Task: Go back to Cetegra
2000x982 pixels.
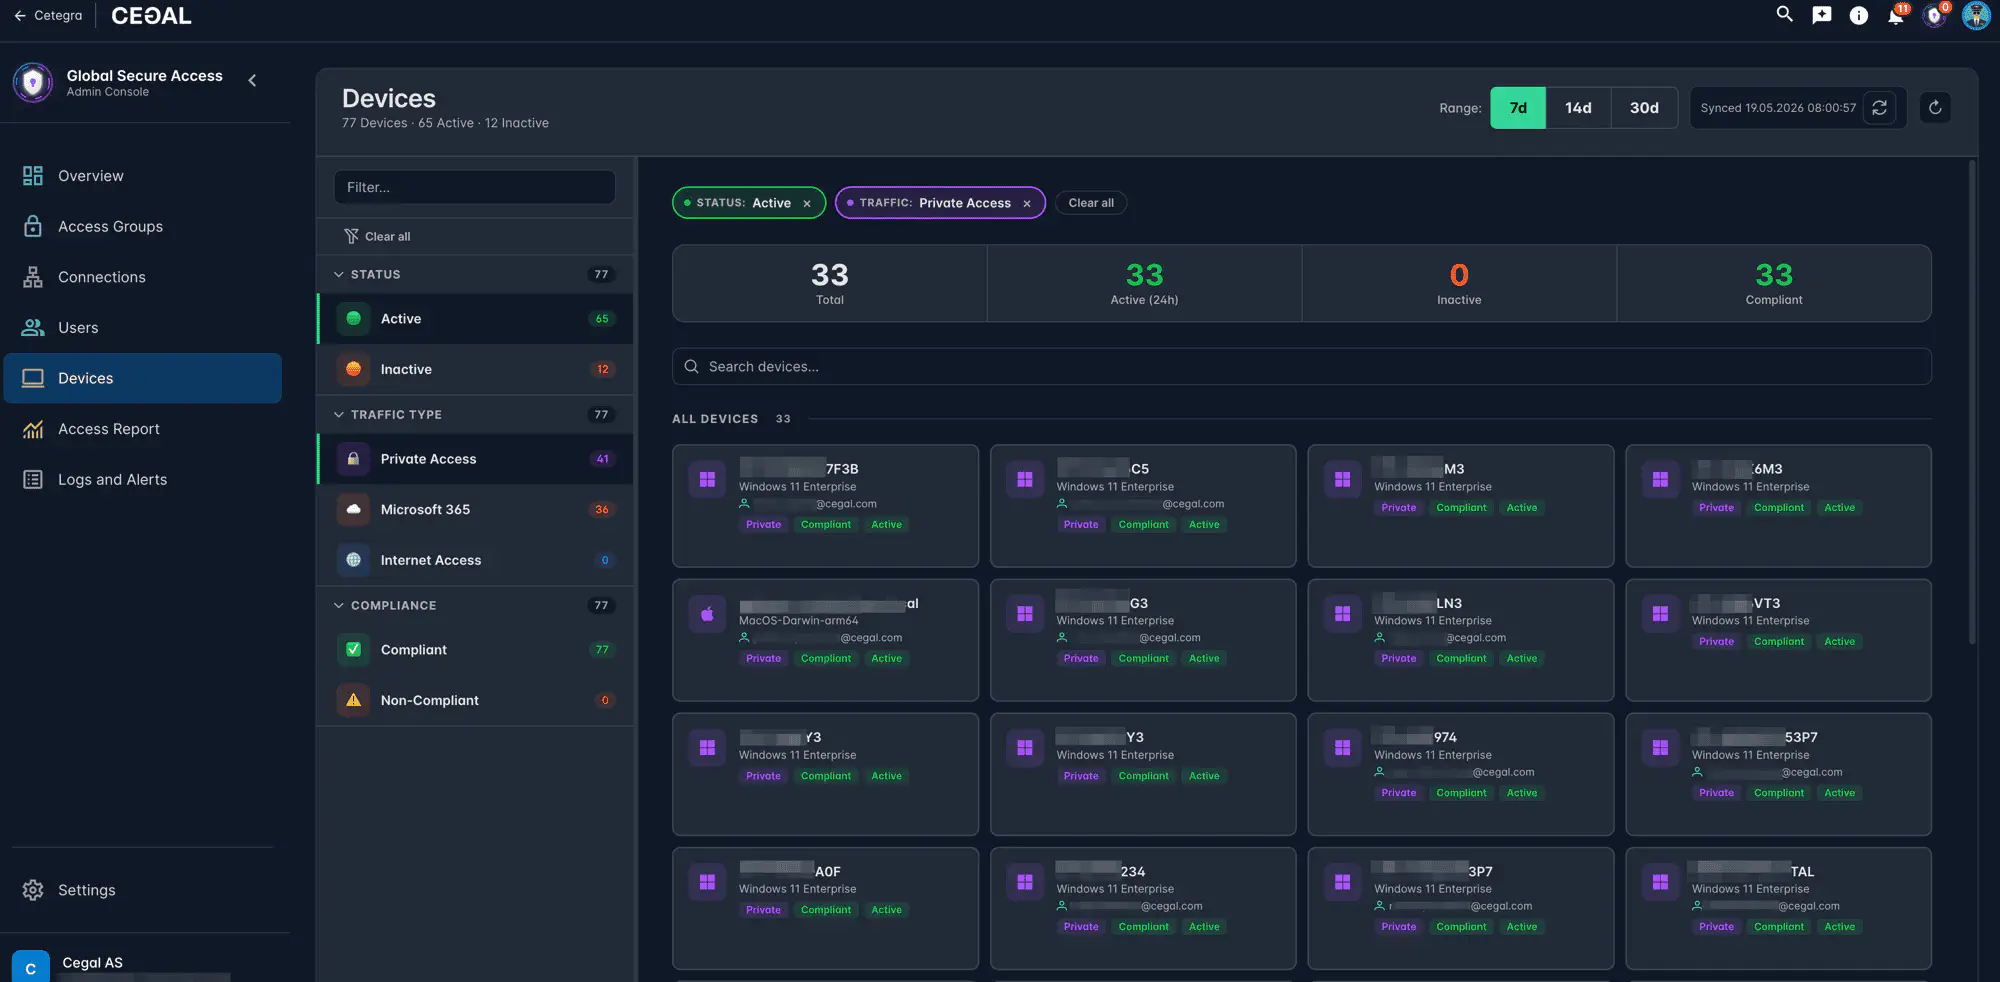Action: [x=48, y=15]
